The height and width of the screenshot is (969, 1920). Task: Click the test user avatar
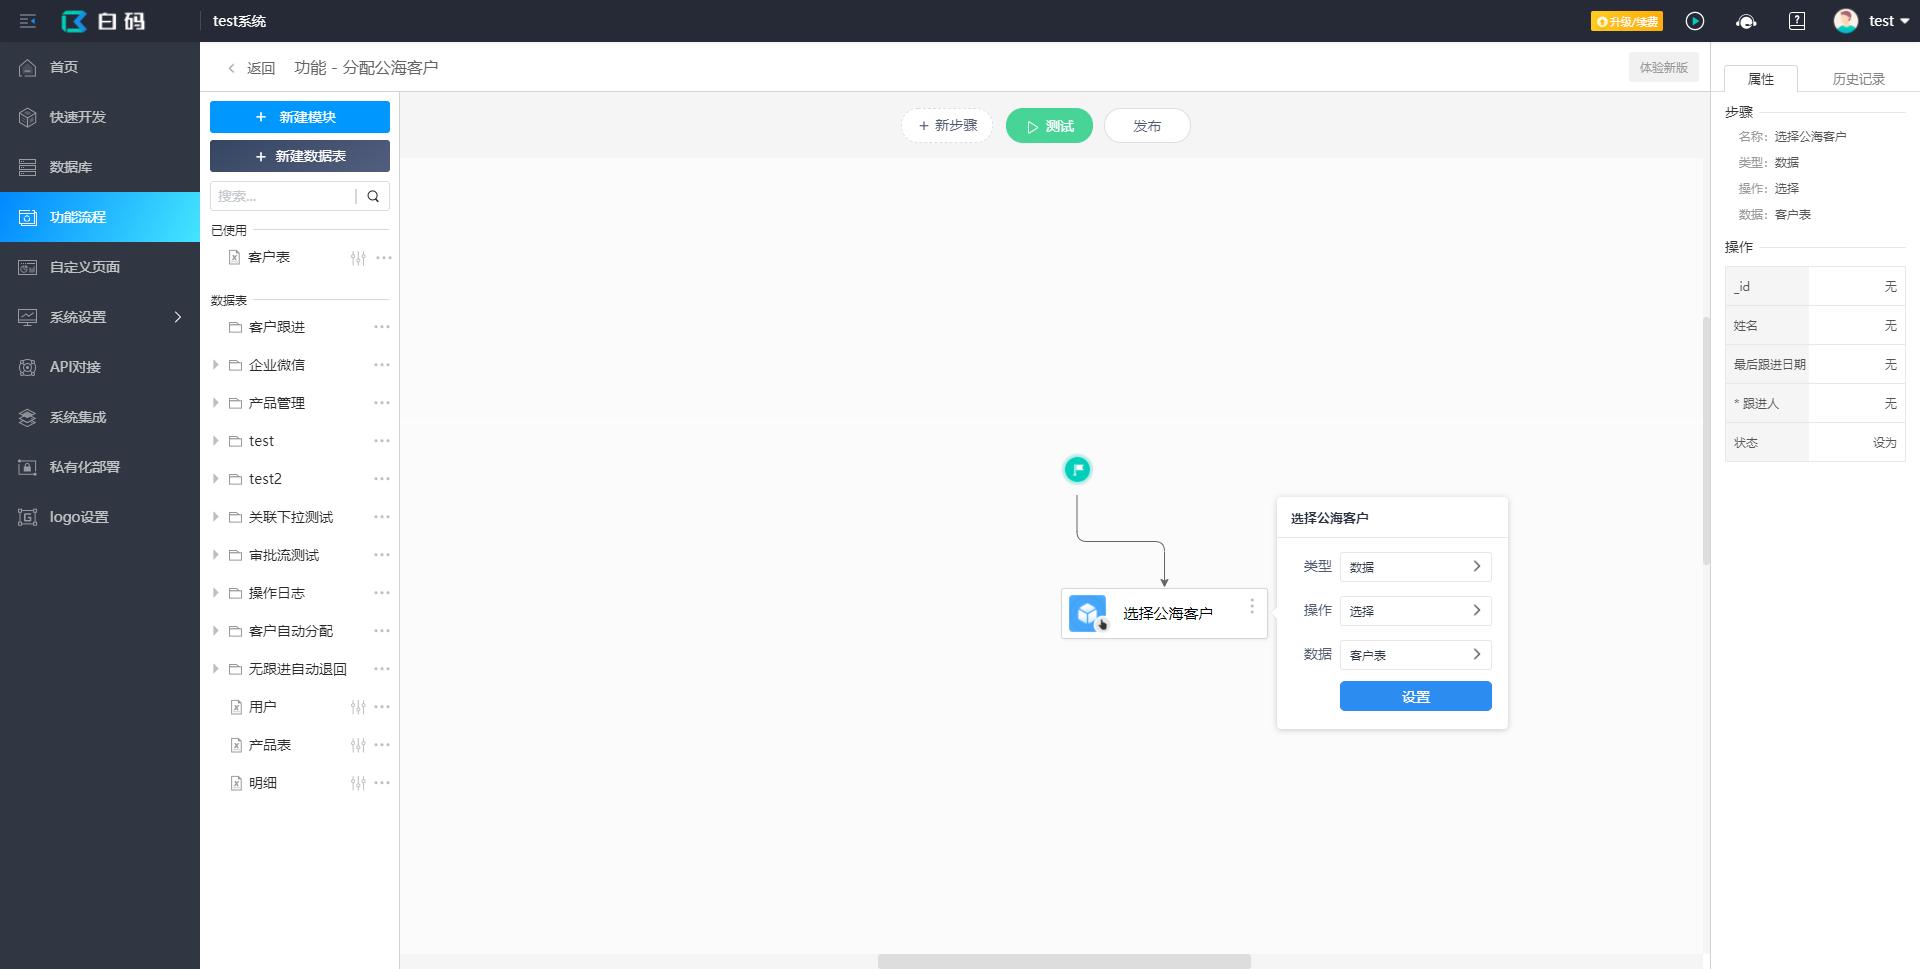(1846, 21)
